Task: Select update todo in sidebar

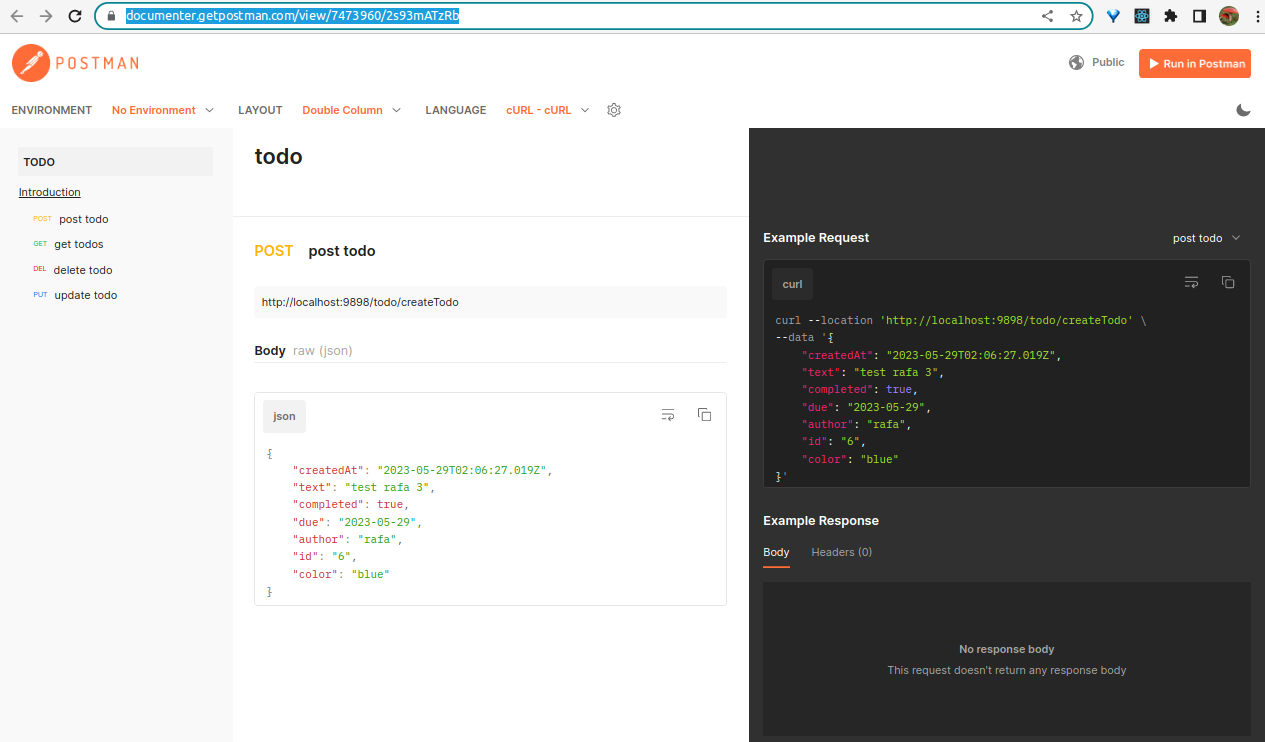Action: tap(86, 295)
